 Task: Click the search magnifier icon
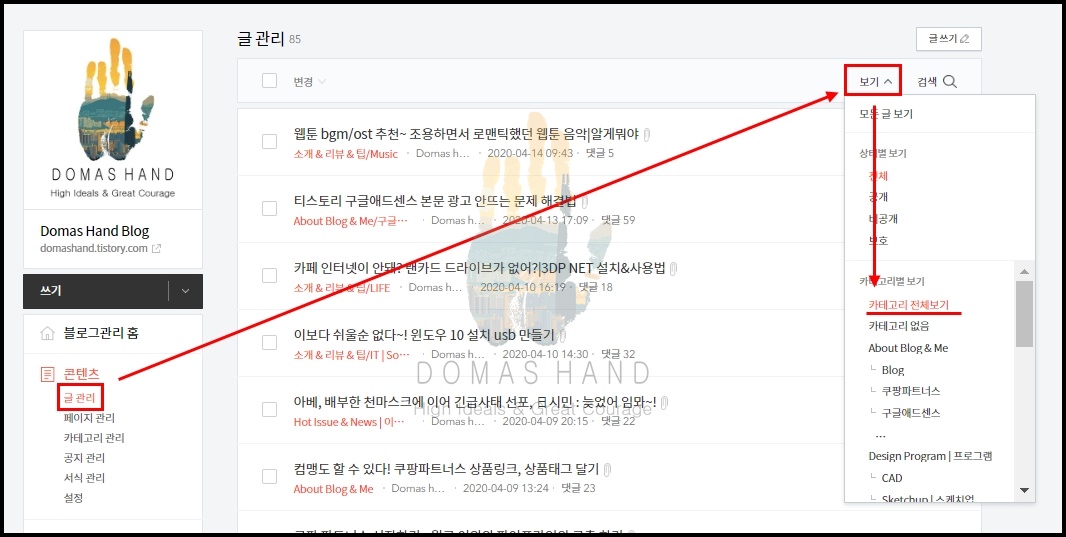[x=950, y=82]
